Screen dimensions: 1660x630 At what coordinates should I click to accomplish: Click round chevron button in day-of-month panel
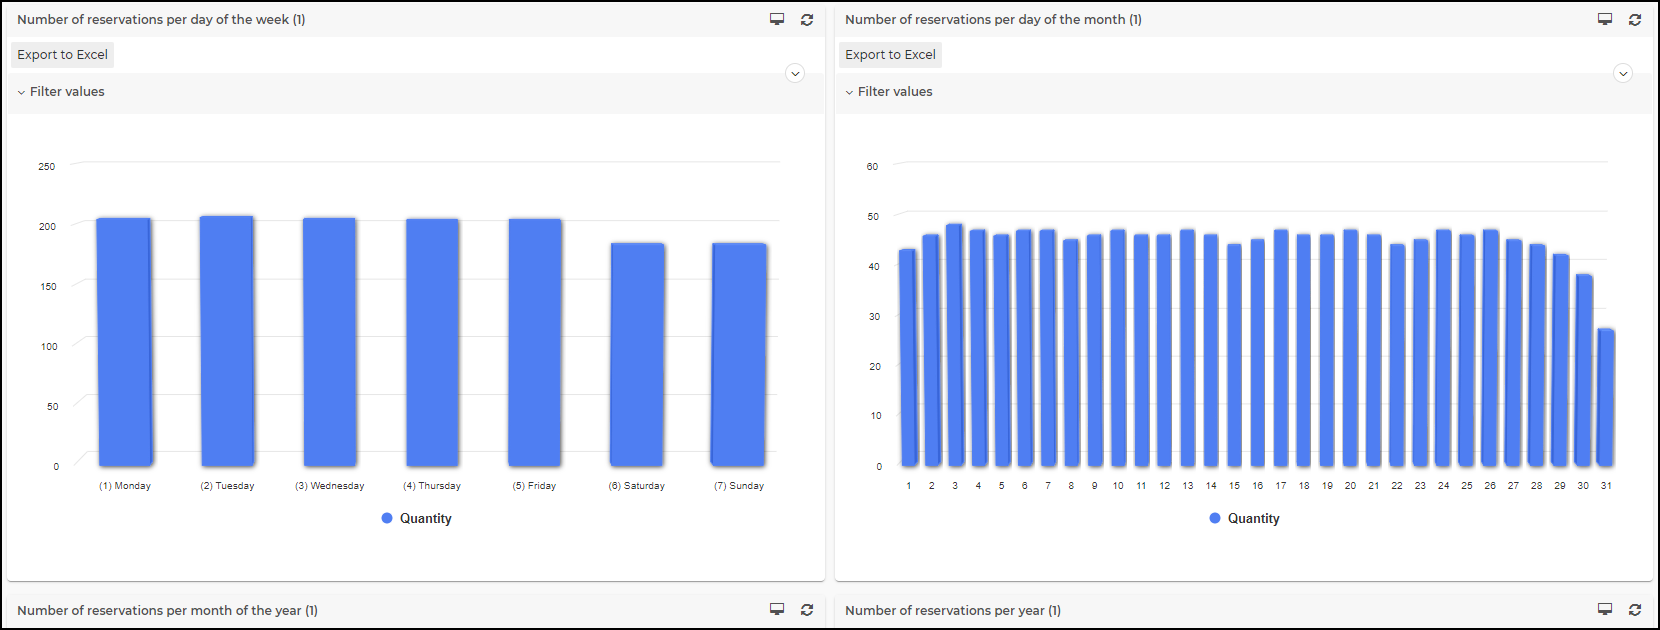[1623, 73]
